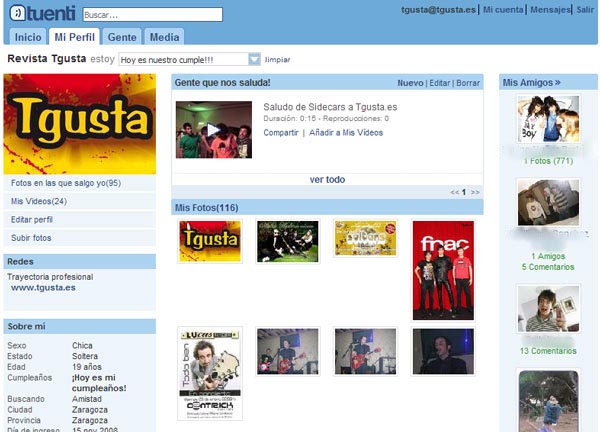Play the Saludo de Sidecars video
Viewport: 600px width, 432px height.
click(x=213, y=129)
